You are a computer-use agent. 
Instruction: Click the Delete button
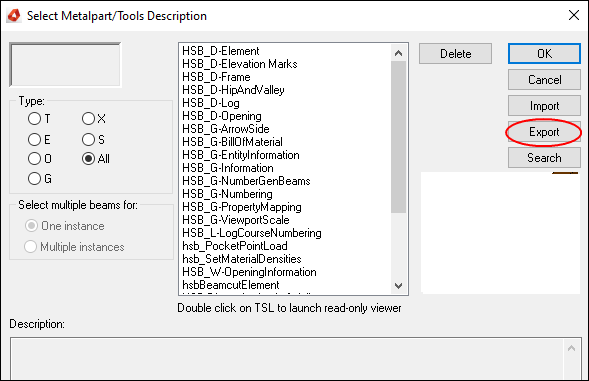coord(455,54)
